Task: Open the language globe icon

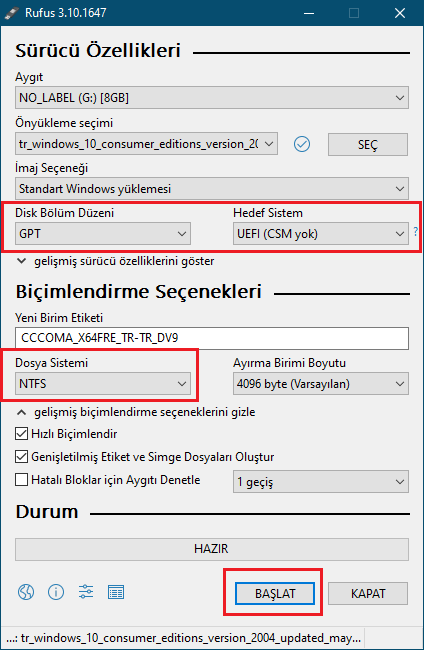Action: click(x=26, y=592)
